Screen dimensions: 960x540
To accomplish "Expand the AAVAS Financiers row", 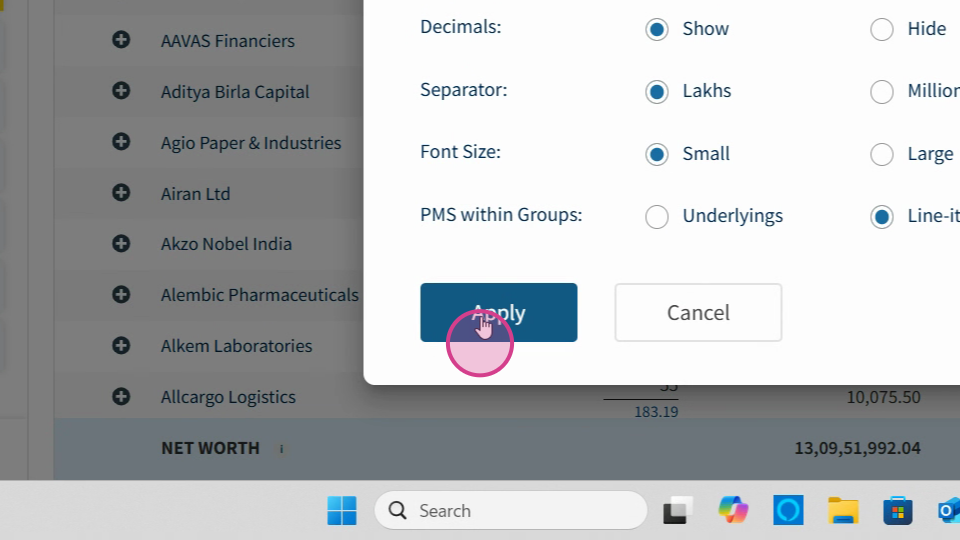I will coord(121,40).
